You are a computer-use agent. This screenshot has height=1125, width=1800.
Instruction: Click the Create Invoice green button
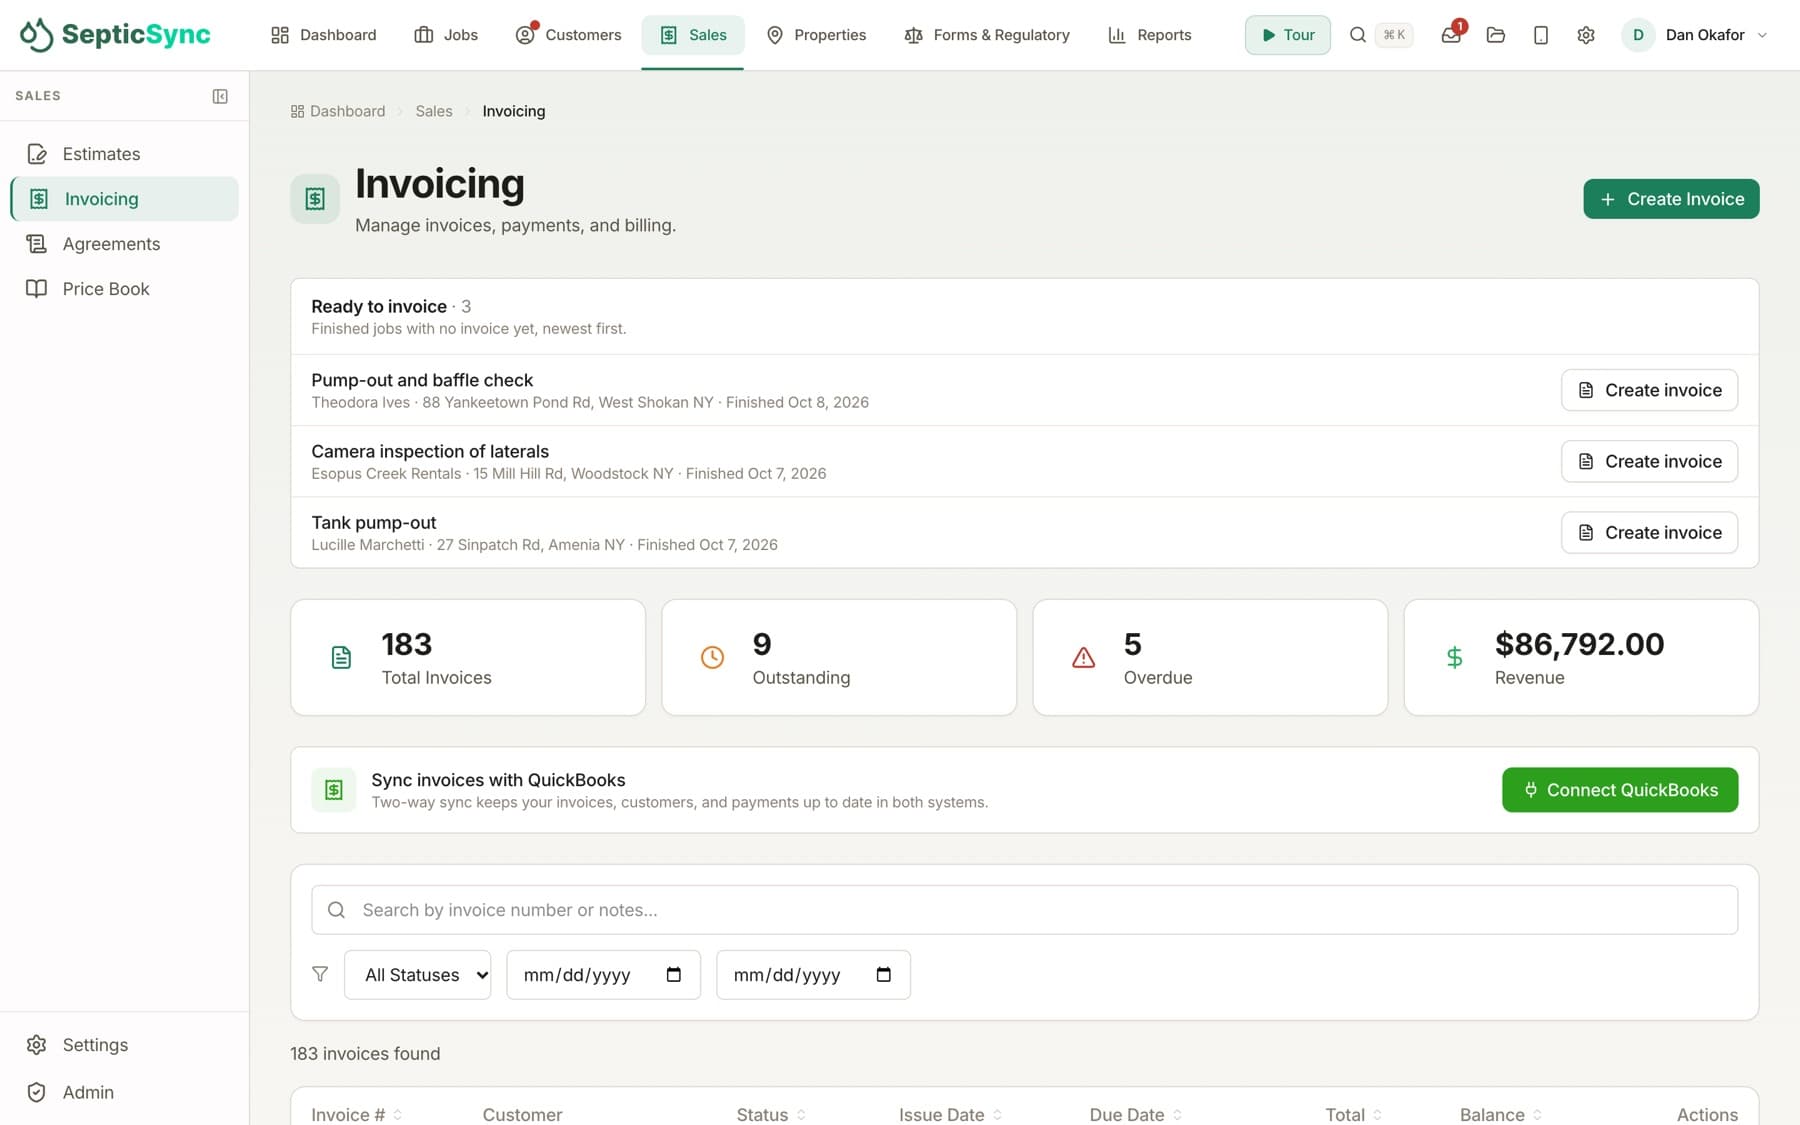[1671, 199]
